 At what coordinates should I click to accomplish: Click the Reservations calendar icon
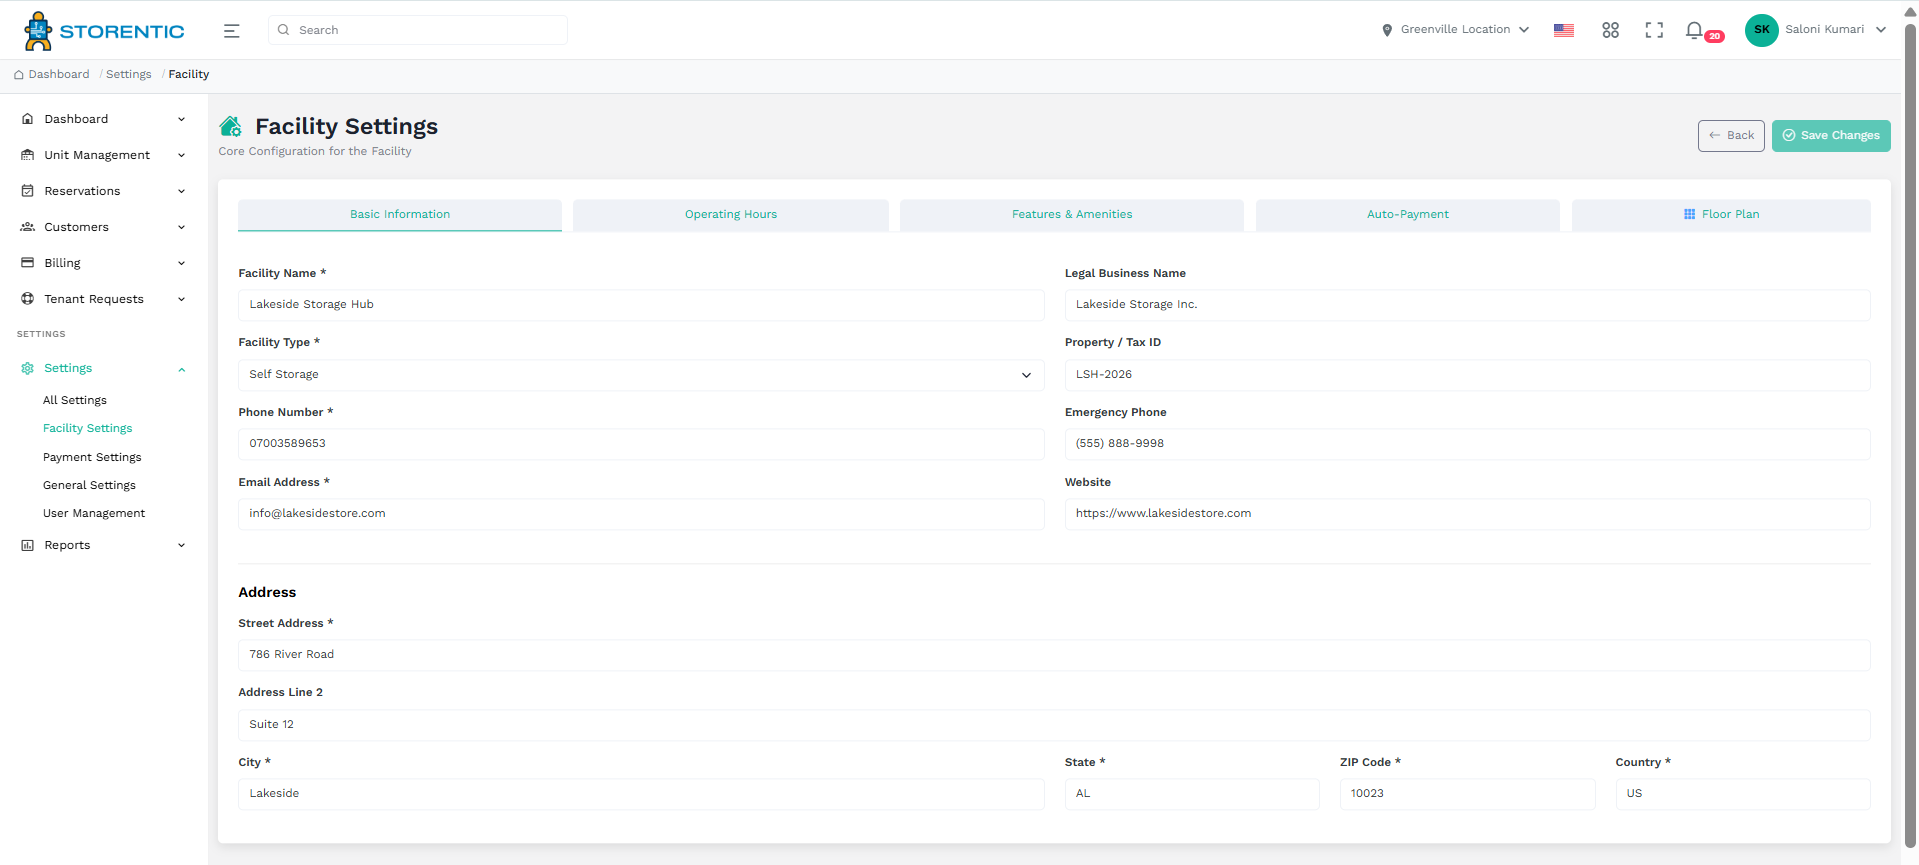click(x=28, y=191)
